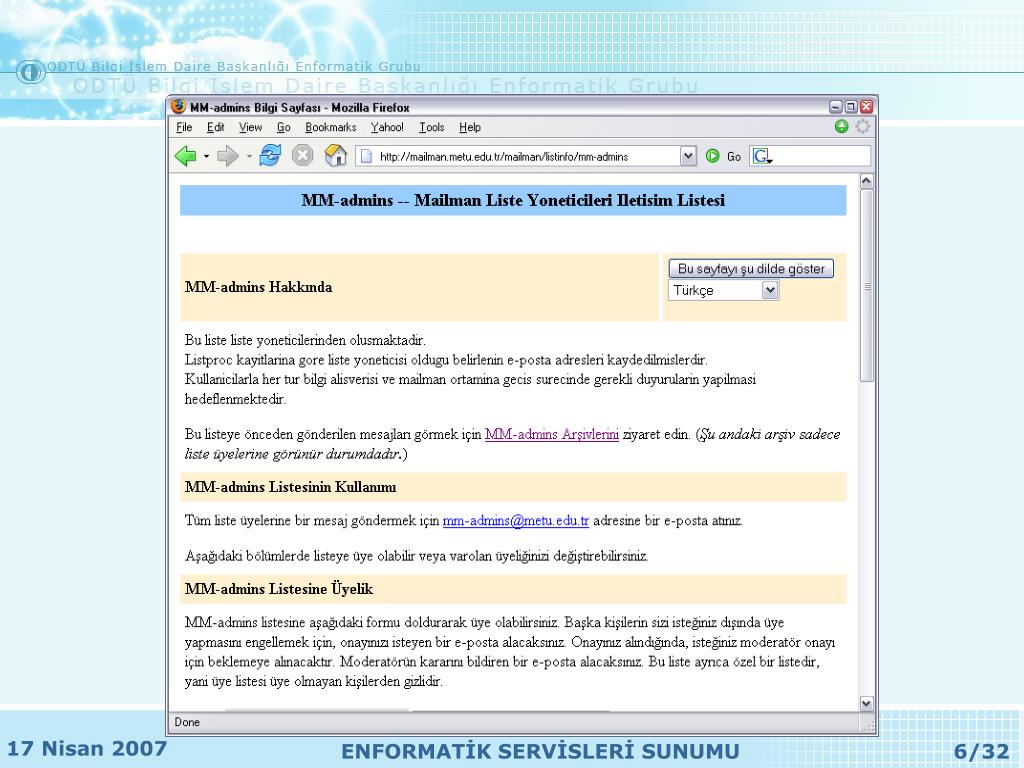Click 'Bu sayfayı şu dilde göster' button

tap(751, 268)
